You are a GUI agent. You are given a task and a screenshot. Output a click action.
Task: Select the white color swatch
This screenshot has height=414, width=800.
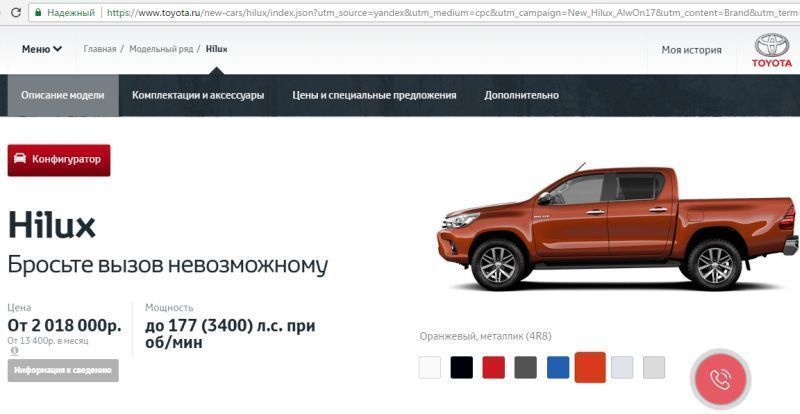point(430,368)
